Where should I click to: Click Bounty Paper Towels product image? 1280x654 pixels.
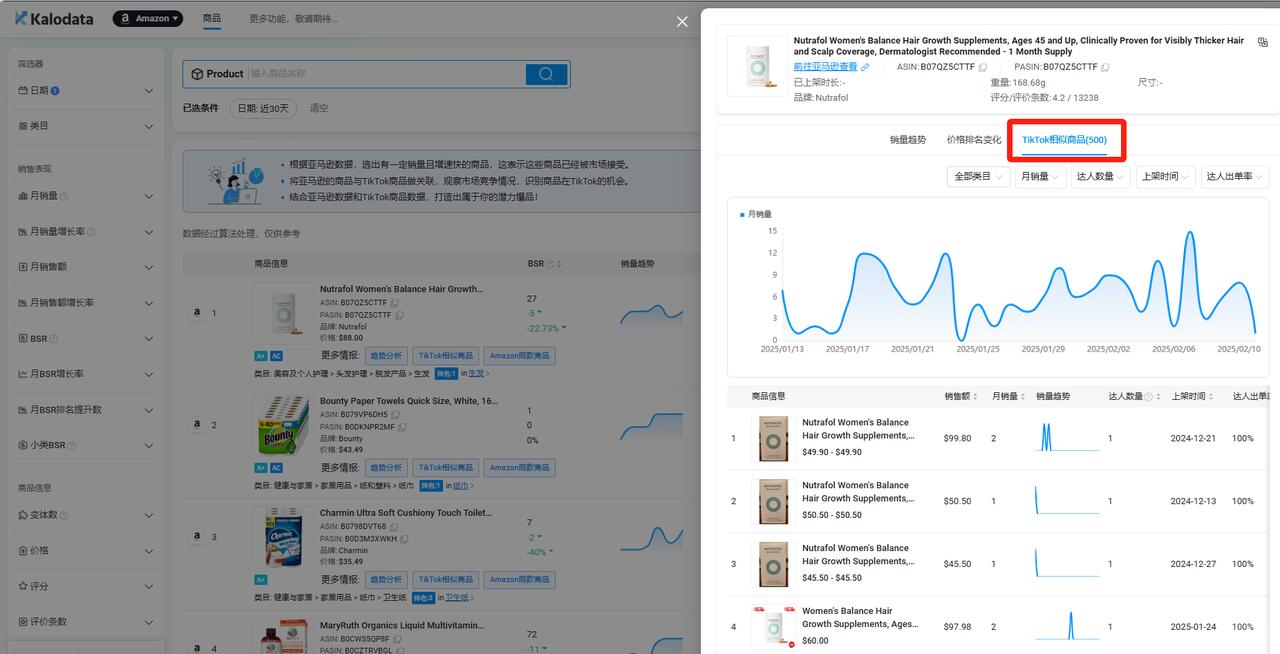(283, 426)
